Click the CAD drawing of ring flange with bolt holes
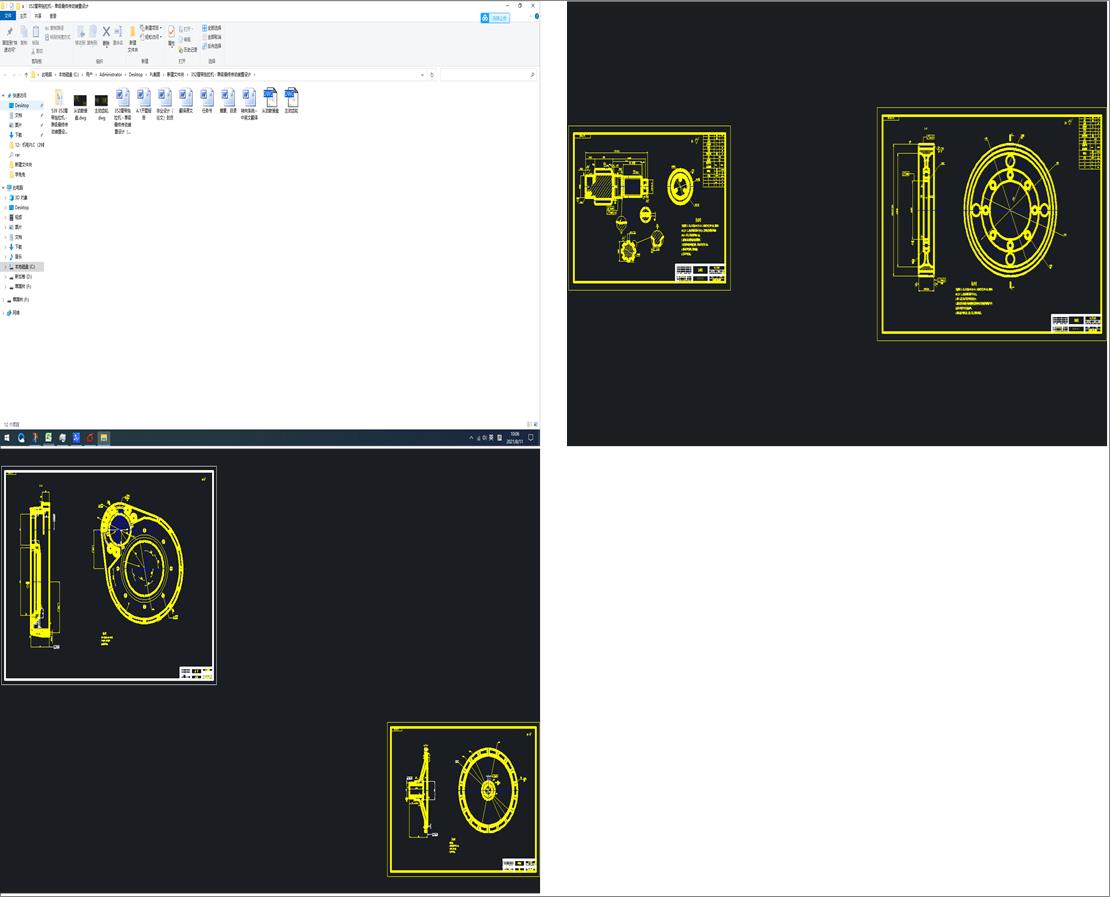Screen dimensions: 1110x897 [991, 224]
